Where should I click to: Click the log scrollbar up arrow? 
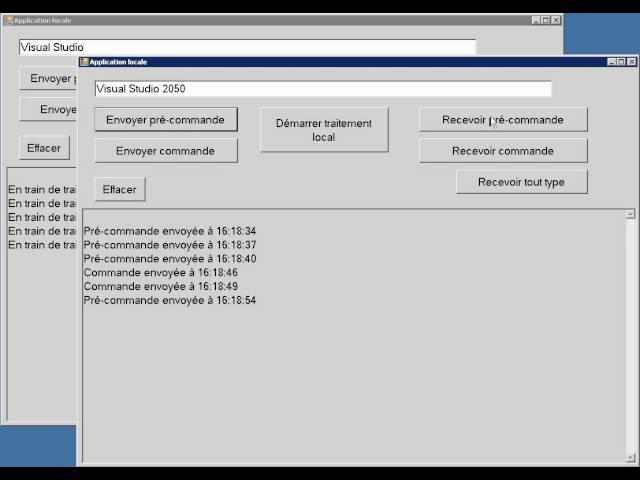click(631, 214)
